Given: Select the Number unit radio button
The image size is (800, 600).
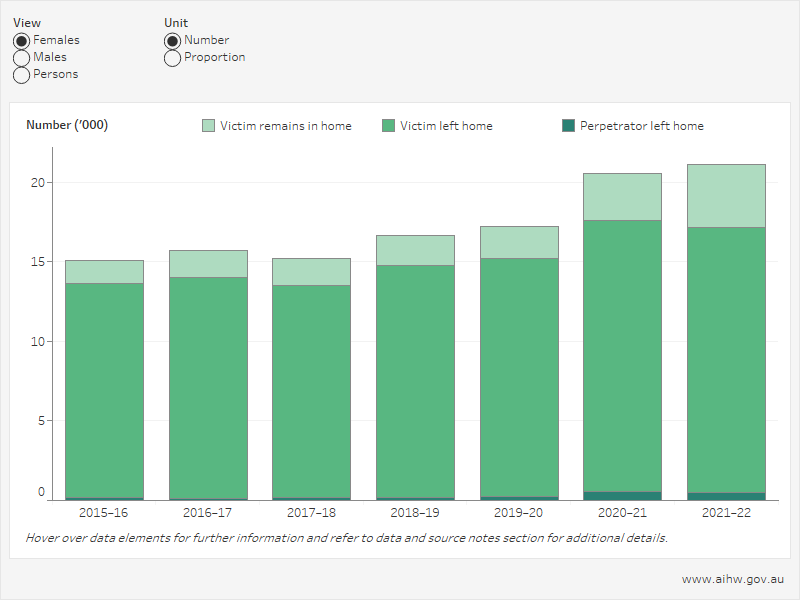Looking at the screenshot, I should point(172,41).
